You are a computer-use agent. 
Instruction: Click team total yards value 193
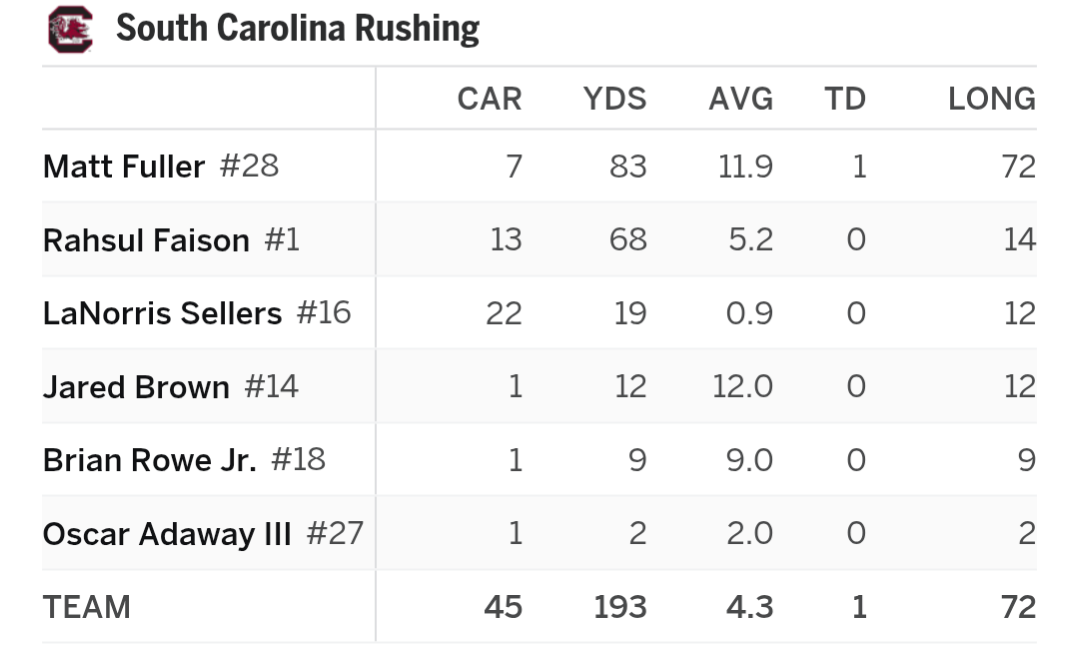620,607
